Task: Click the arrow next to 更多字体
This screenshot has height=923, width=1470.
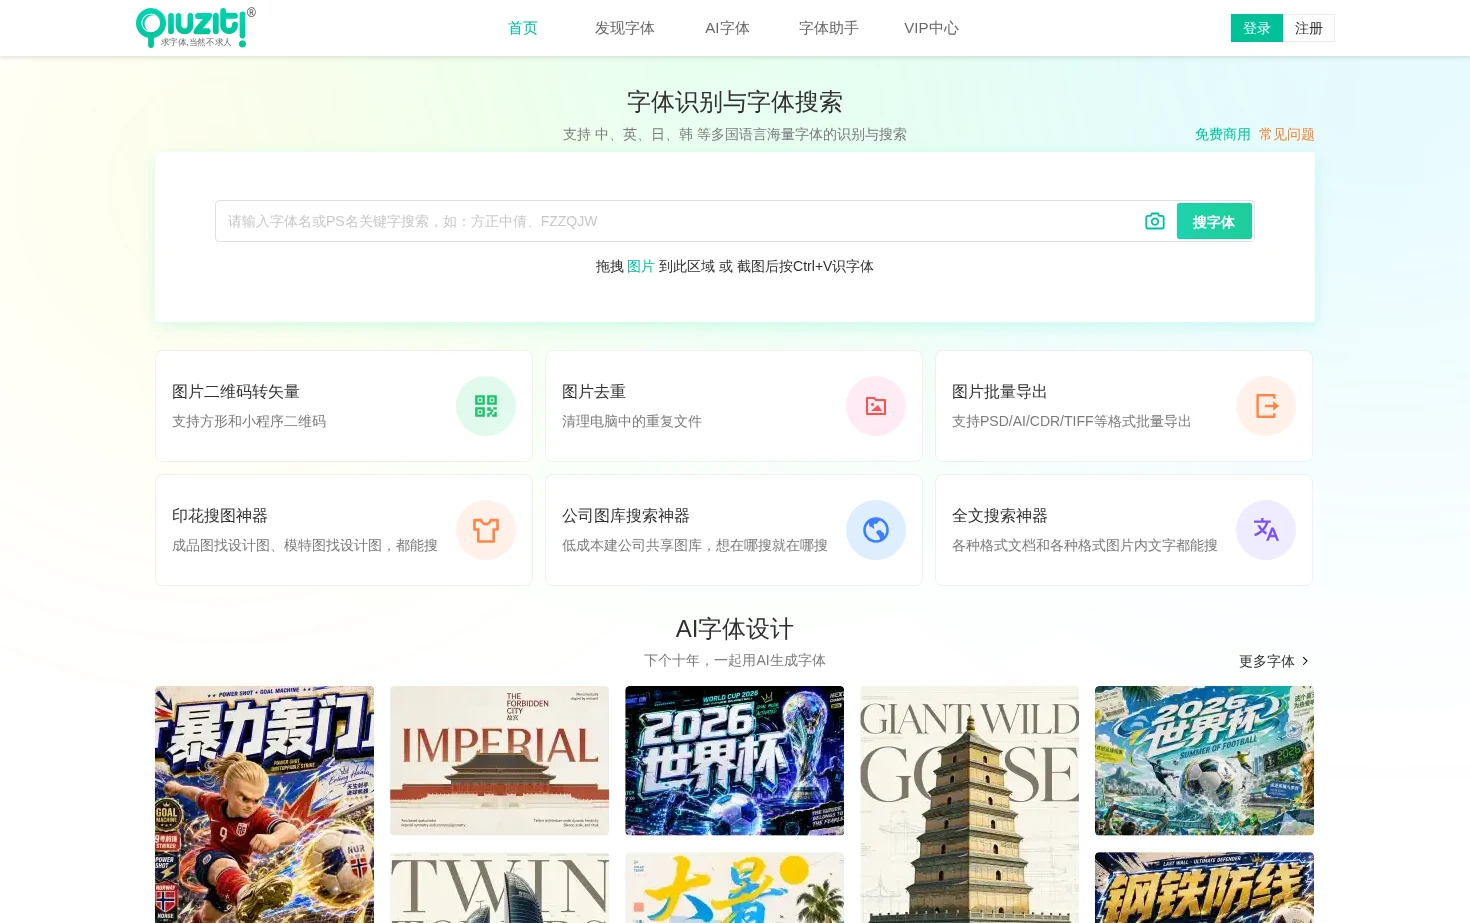Action: [x=1305, y=661]
